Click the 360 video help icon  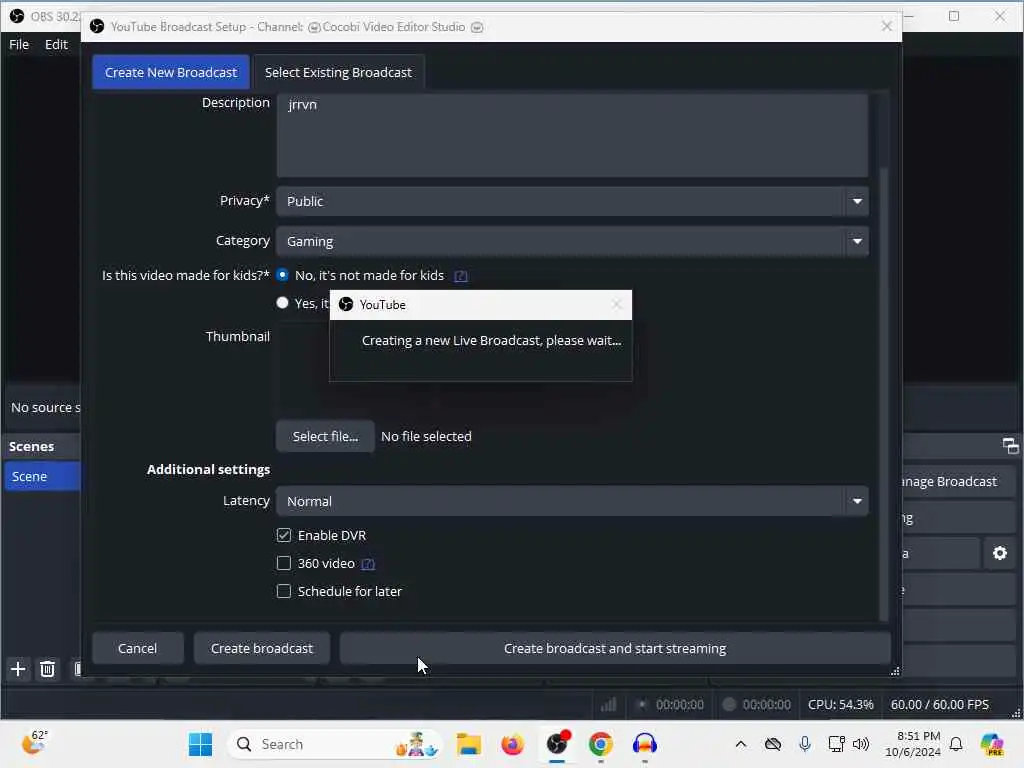tap(368, 564)
